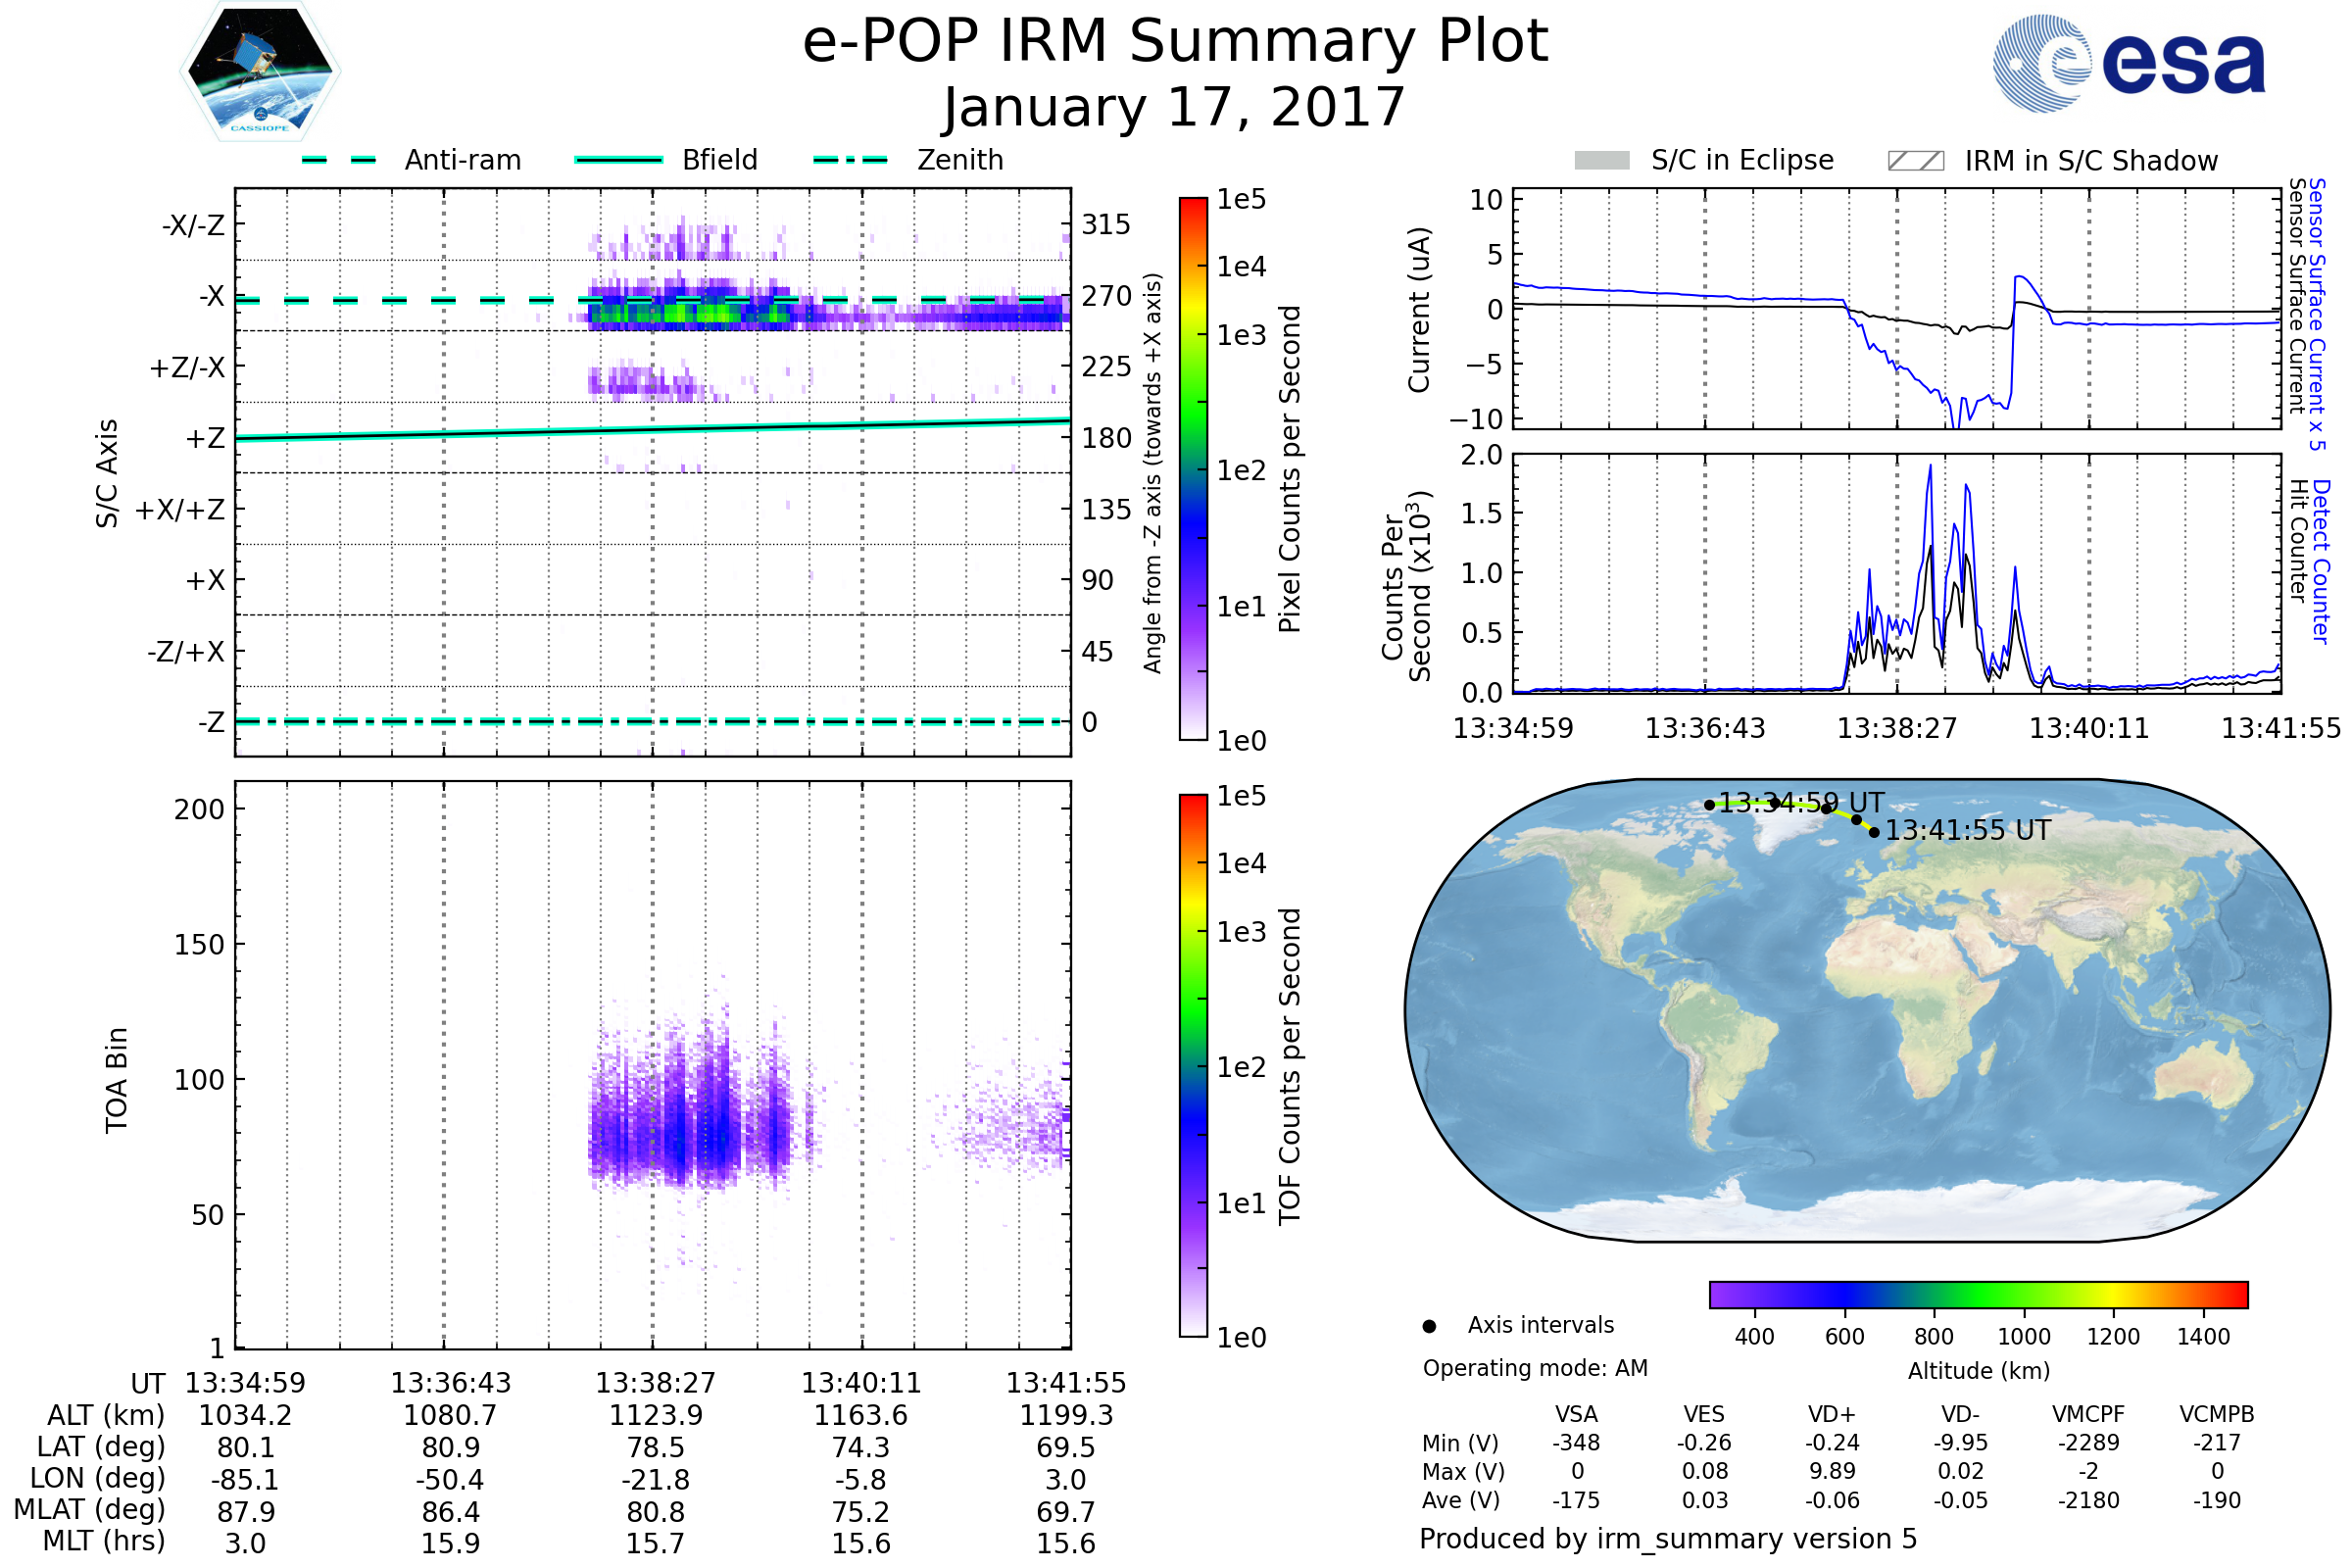Click the Pixel Counts per Second colorbar
Screen dimensions: 2352x1568
click(x=1193, y=470)
